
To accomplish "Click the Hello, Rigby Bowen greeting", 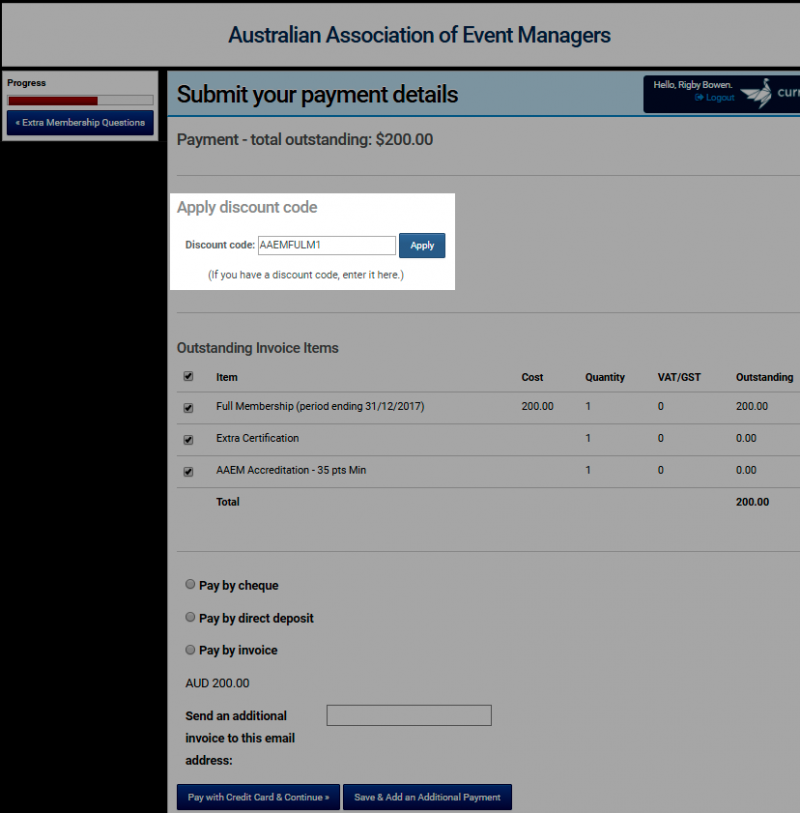I will [x=693, y=85].
